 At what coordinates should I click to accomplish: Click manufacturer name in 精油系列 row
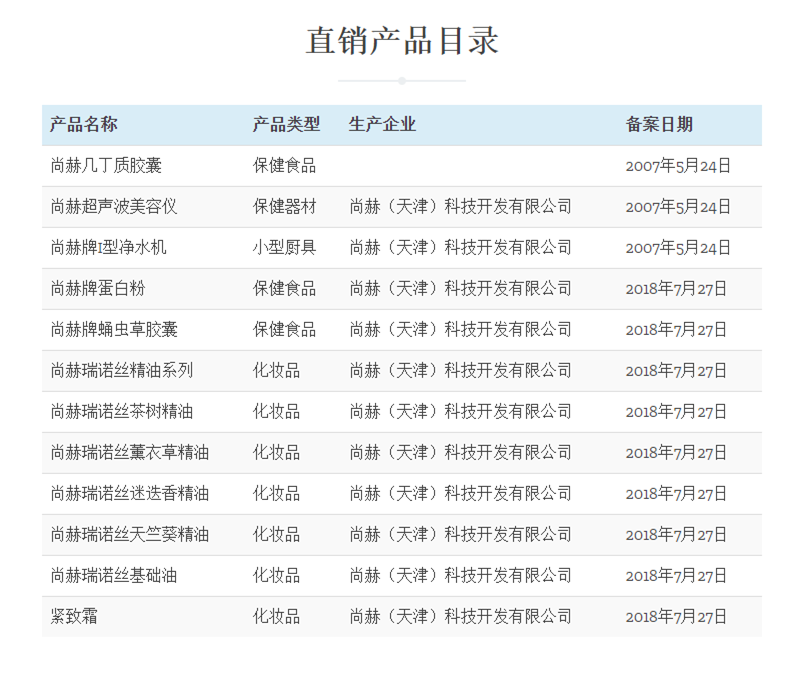[x=461, y=371]
